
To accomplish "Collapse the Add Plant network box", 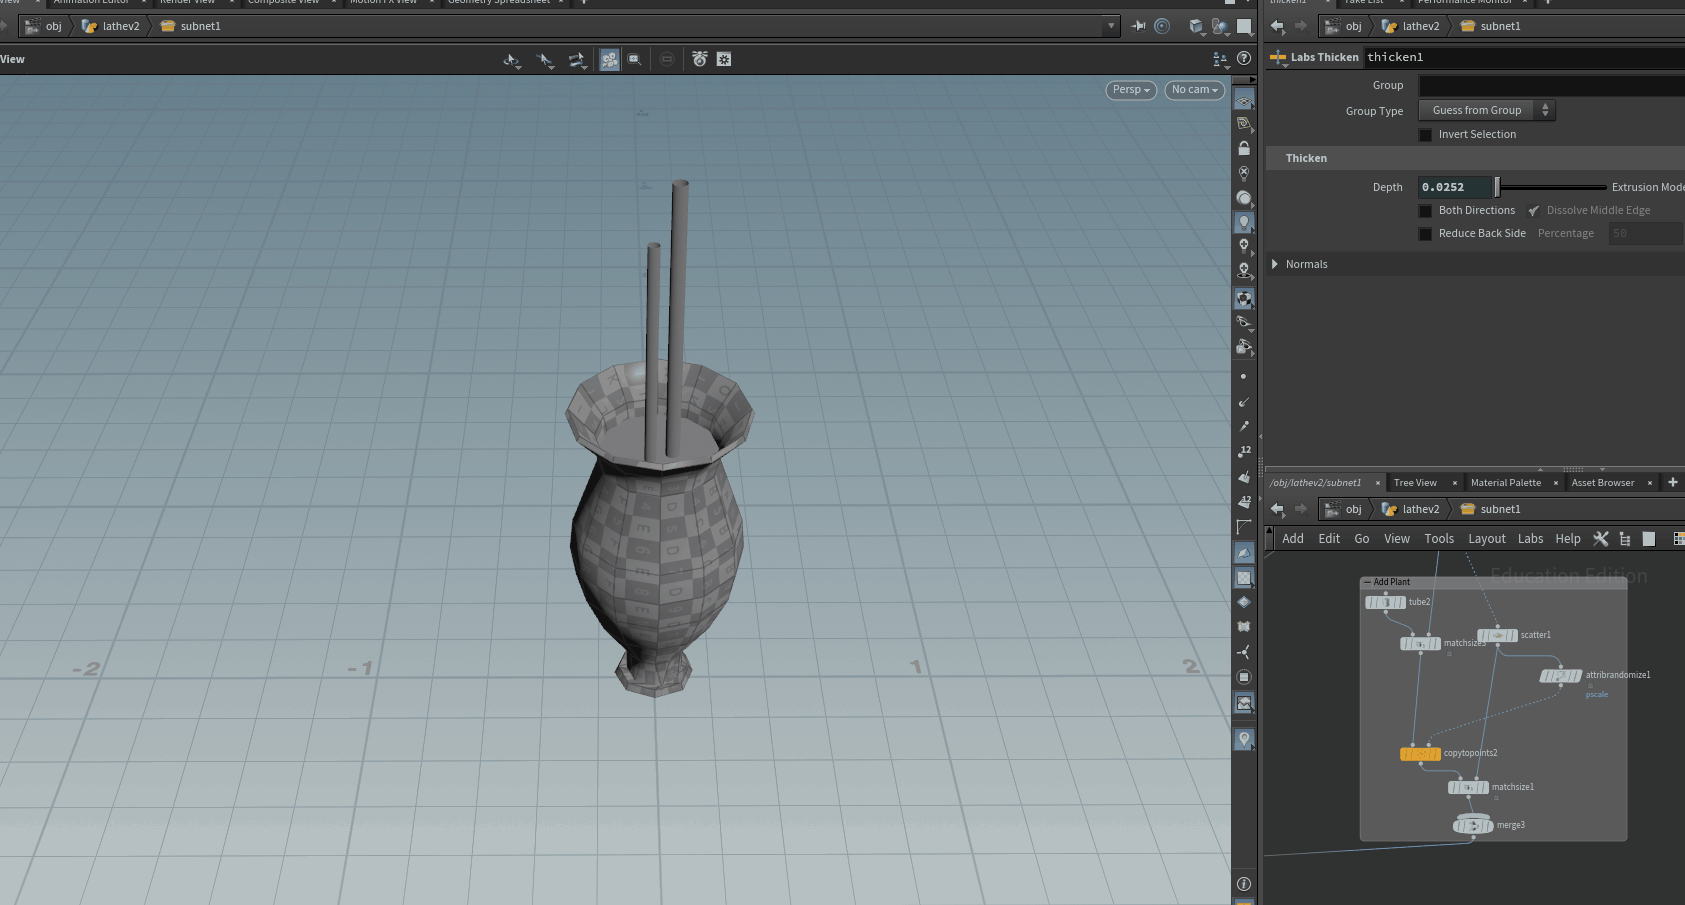I will (x=1367, y=582).
